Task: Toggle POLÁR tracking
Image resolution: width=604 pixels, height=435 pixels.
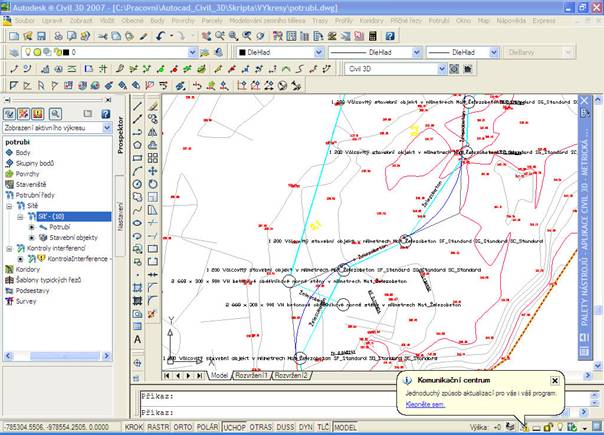Action: point(208,427)
